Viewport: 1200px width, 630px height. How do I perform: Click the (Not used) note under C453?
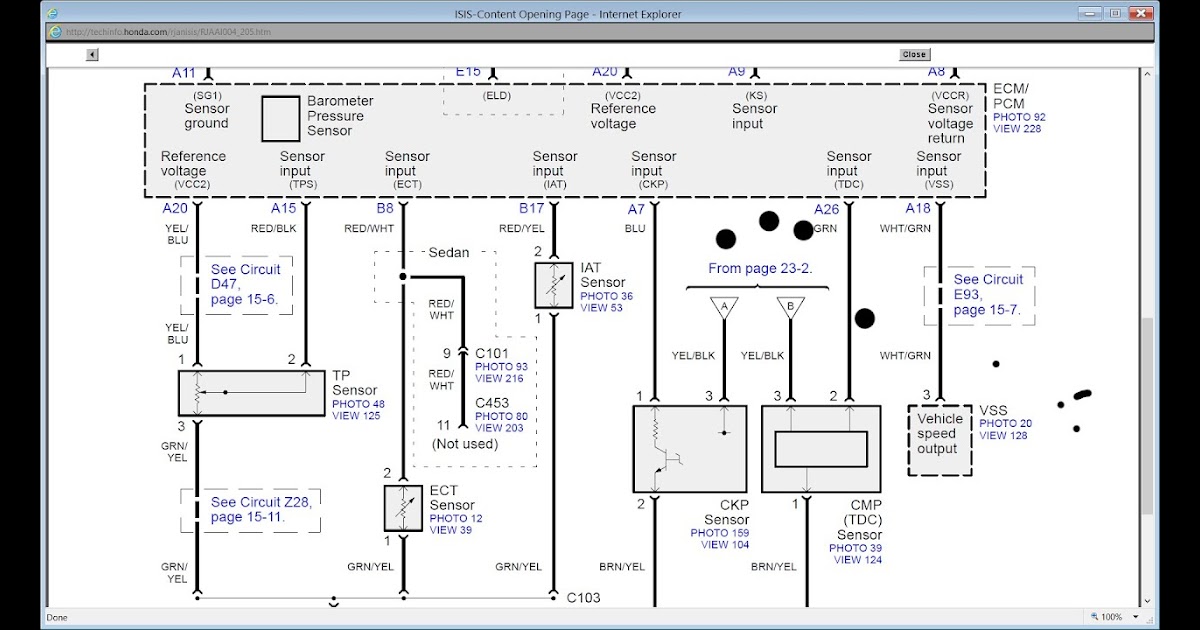coord(464,444)
